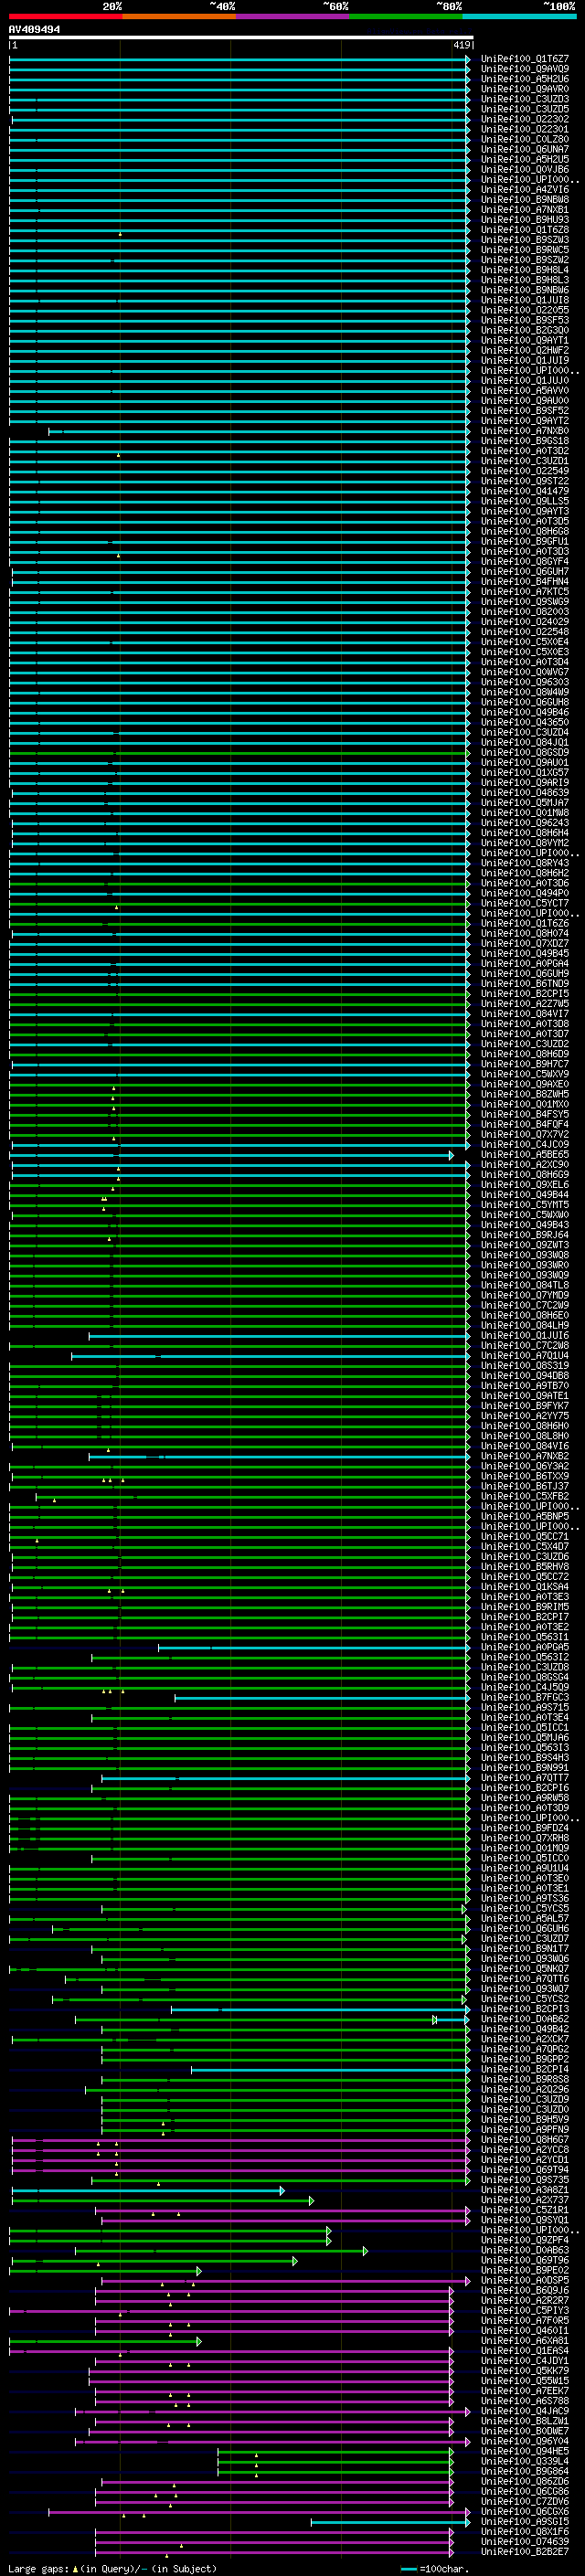Open hit UniRef100_Q9AVQ9
The height and width of the screenshot is (2576, 585).
[524, 69]
